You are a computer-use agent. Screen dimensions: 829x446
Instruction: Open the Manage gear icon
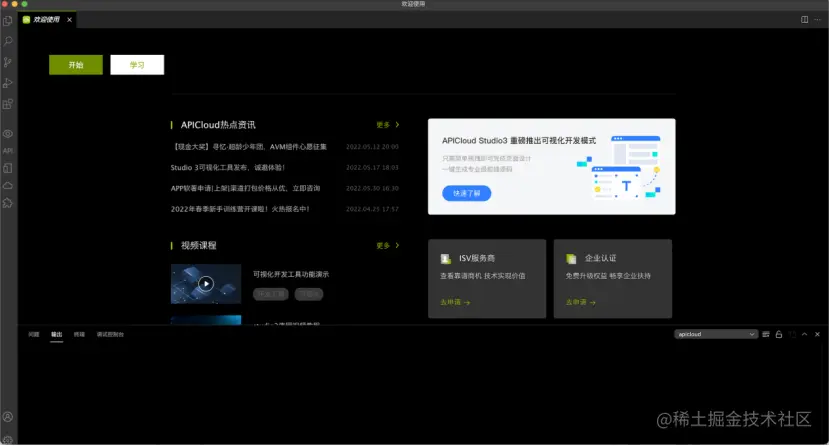(8, 439)
